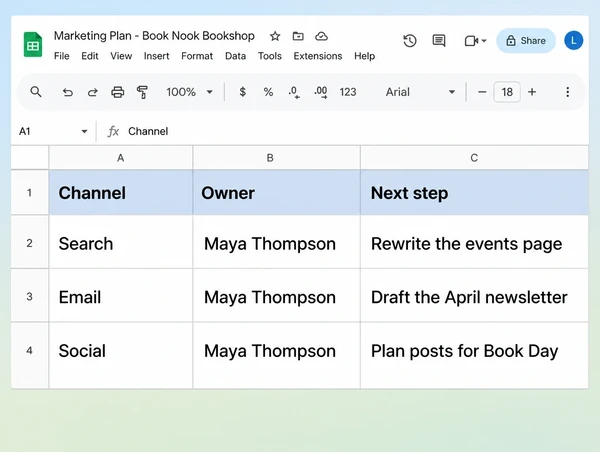Viewport: 600px width, 452px height.
Task: Click the Share button
Action: tap(526, 41)
